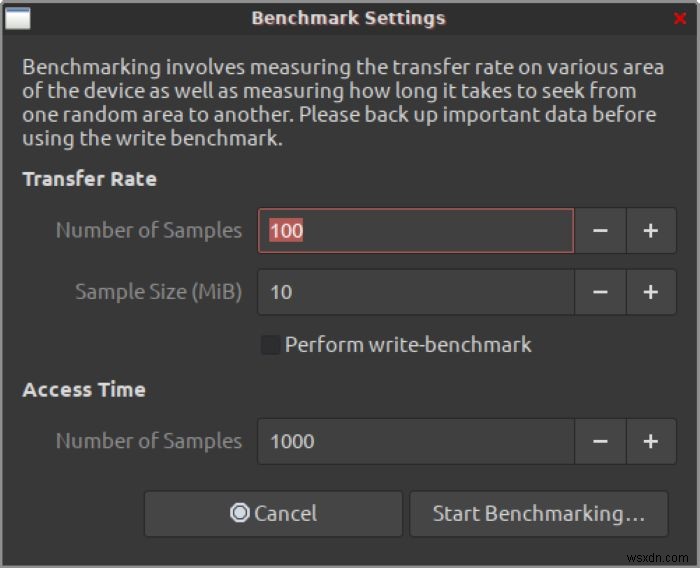This screenshot has height=568, width=700.
Task: Click Start Benchmarking button
Action: (x=538, y=513)
